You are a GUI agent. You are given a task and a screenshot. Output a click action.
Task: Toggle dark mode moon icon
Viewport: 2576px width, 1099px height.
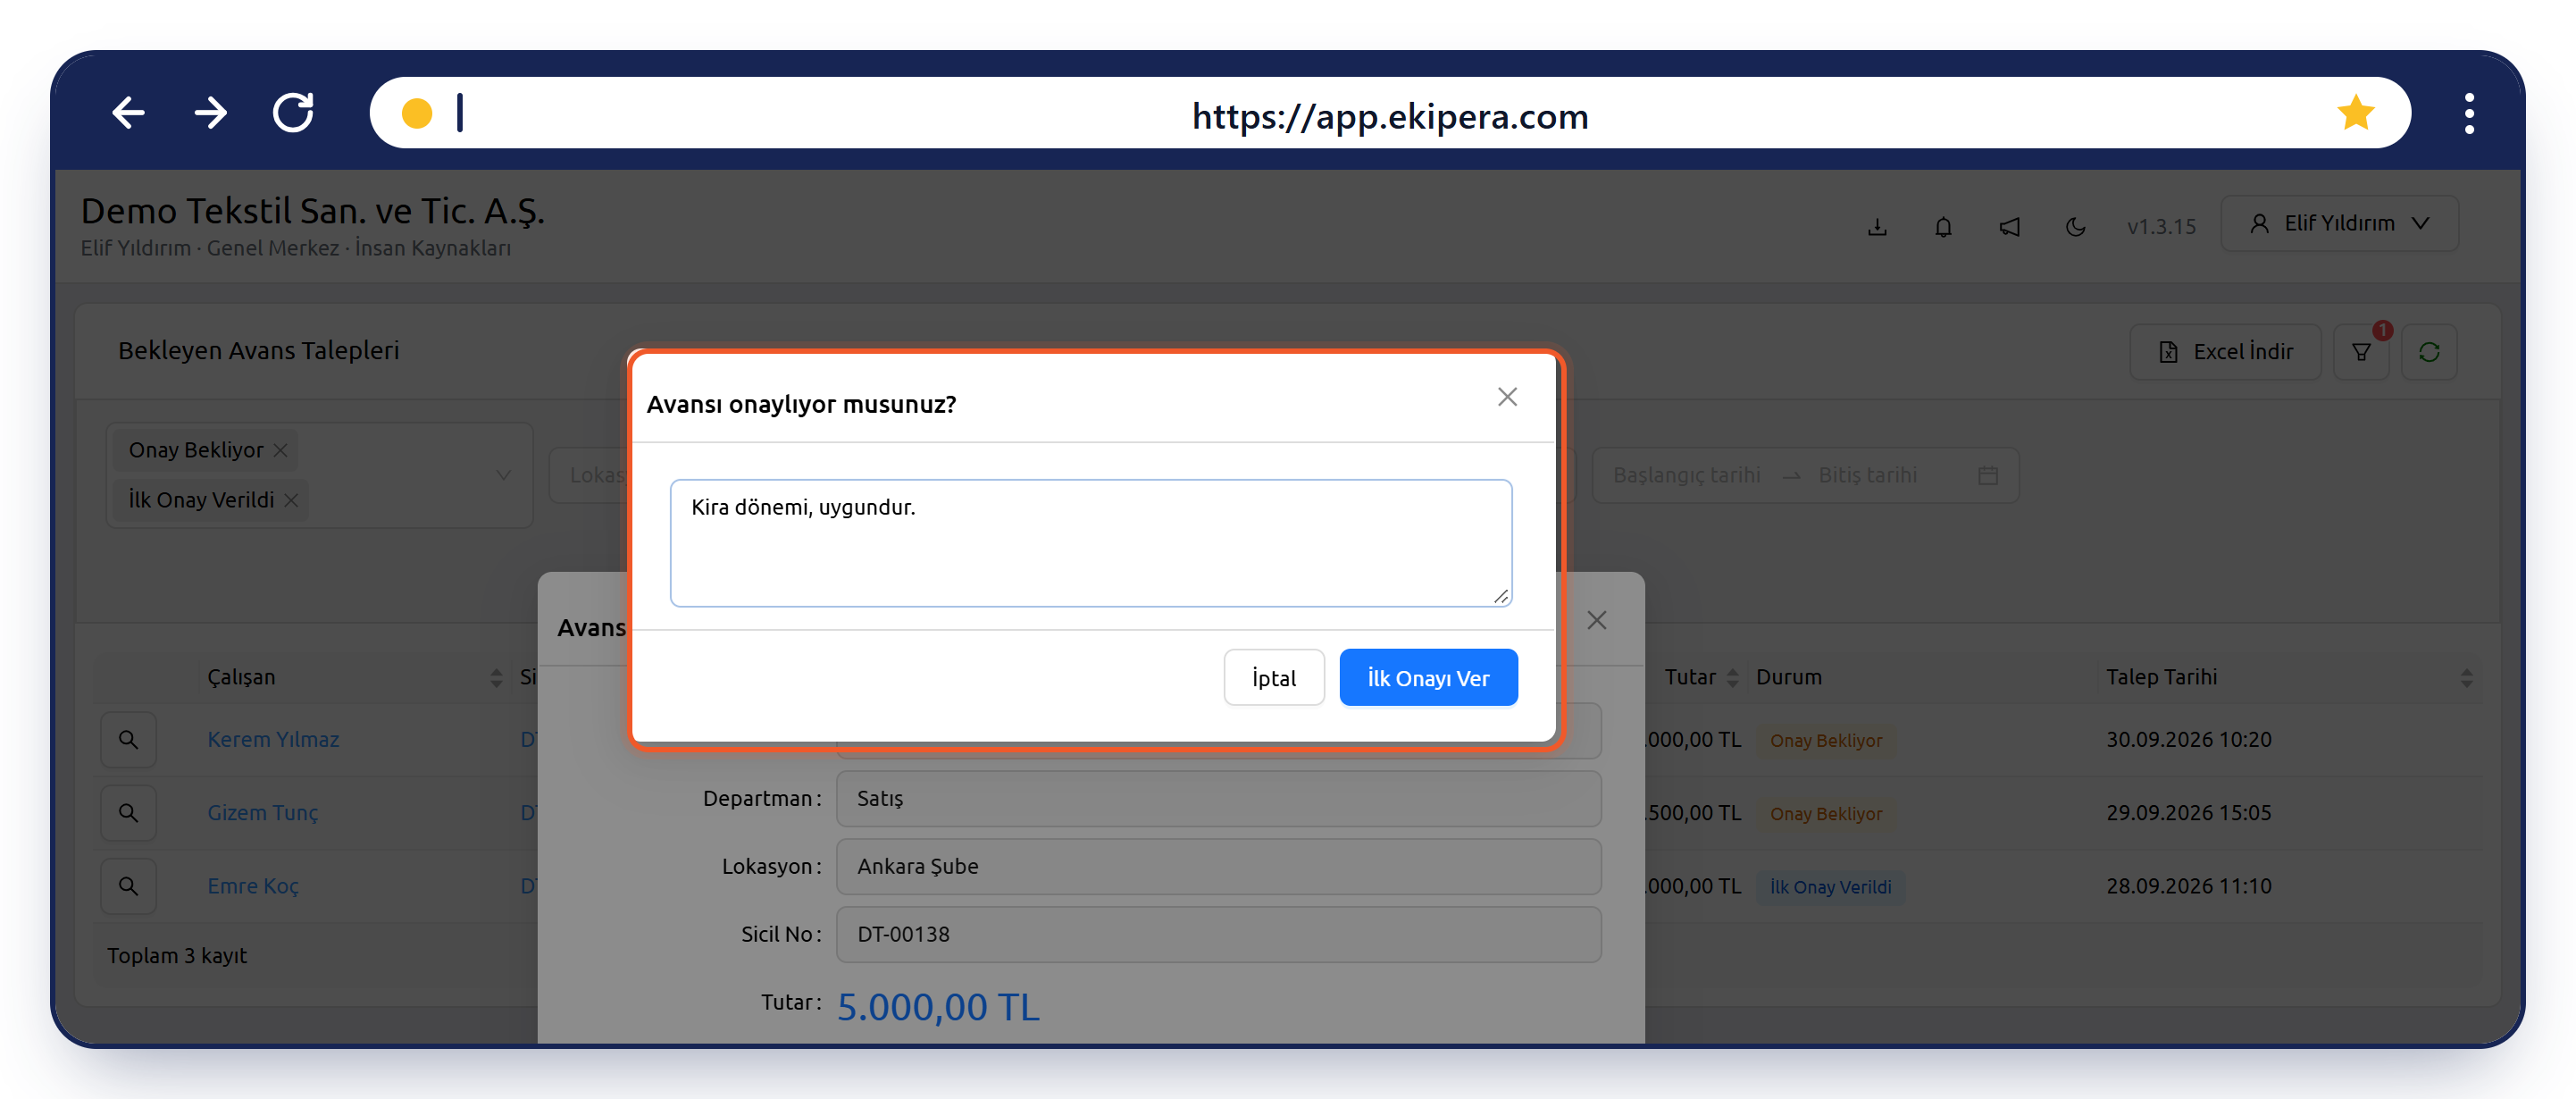click(x=2075, y=227)
